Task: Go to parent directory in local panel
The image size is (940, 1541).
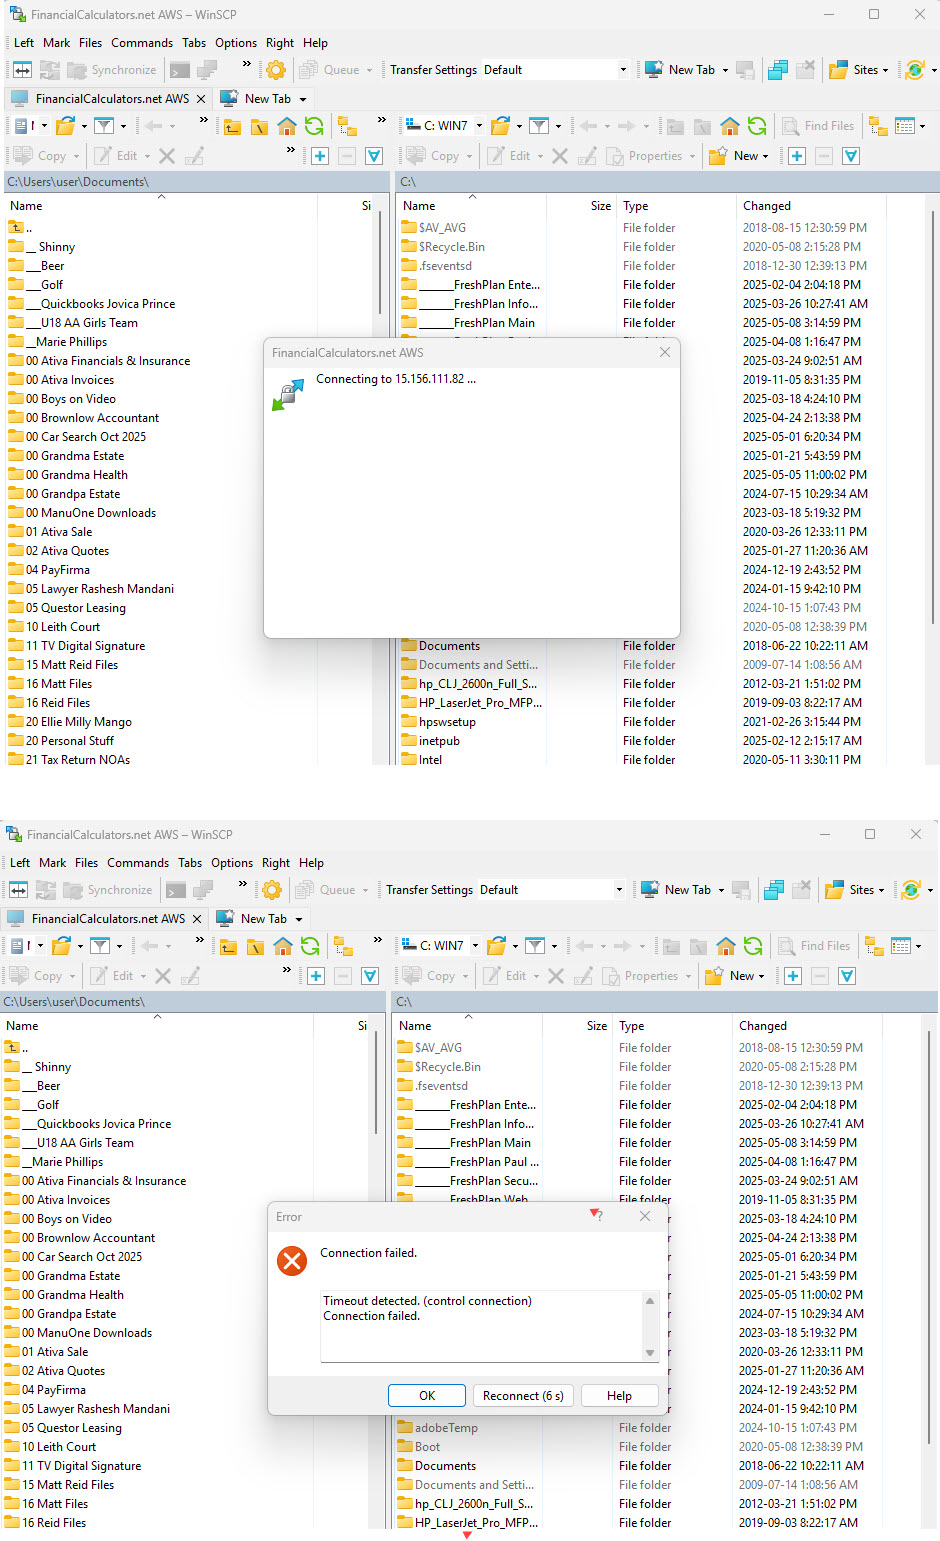Action: tap(232, 126)
